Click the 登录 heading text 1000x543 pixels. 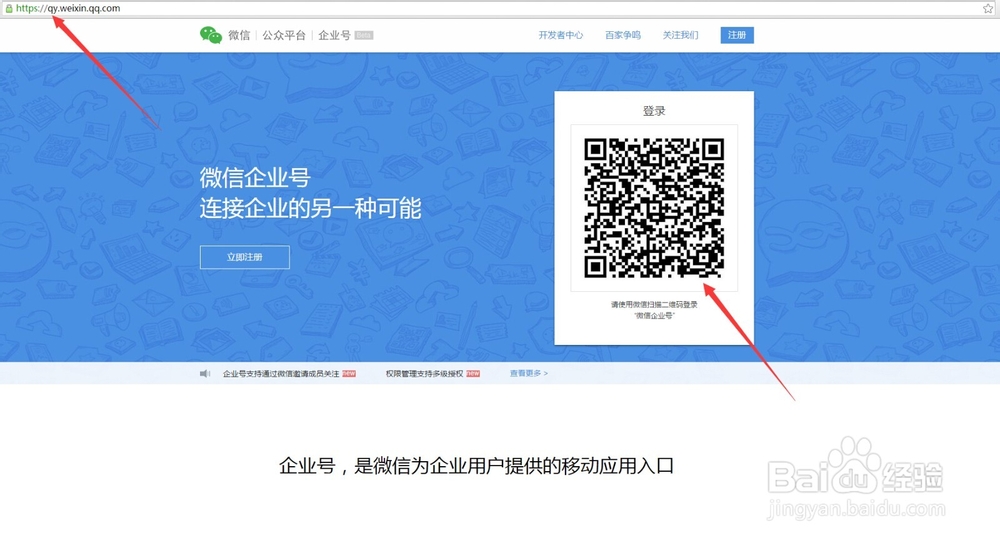654,111
